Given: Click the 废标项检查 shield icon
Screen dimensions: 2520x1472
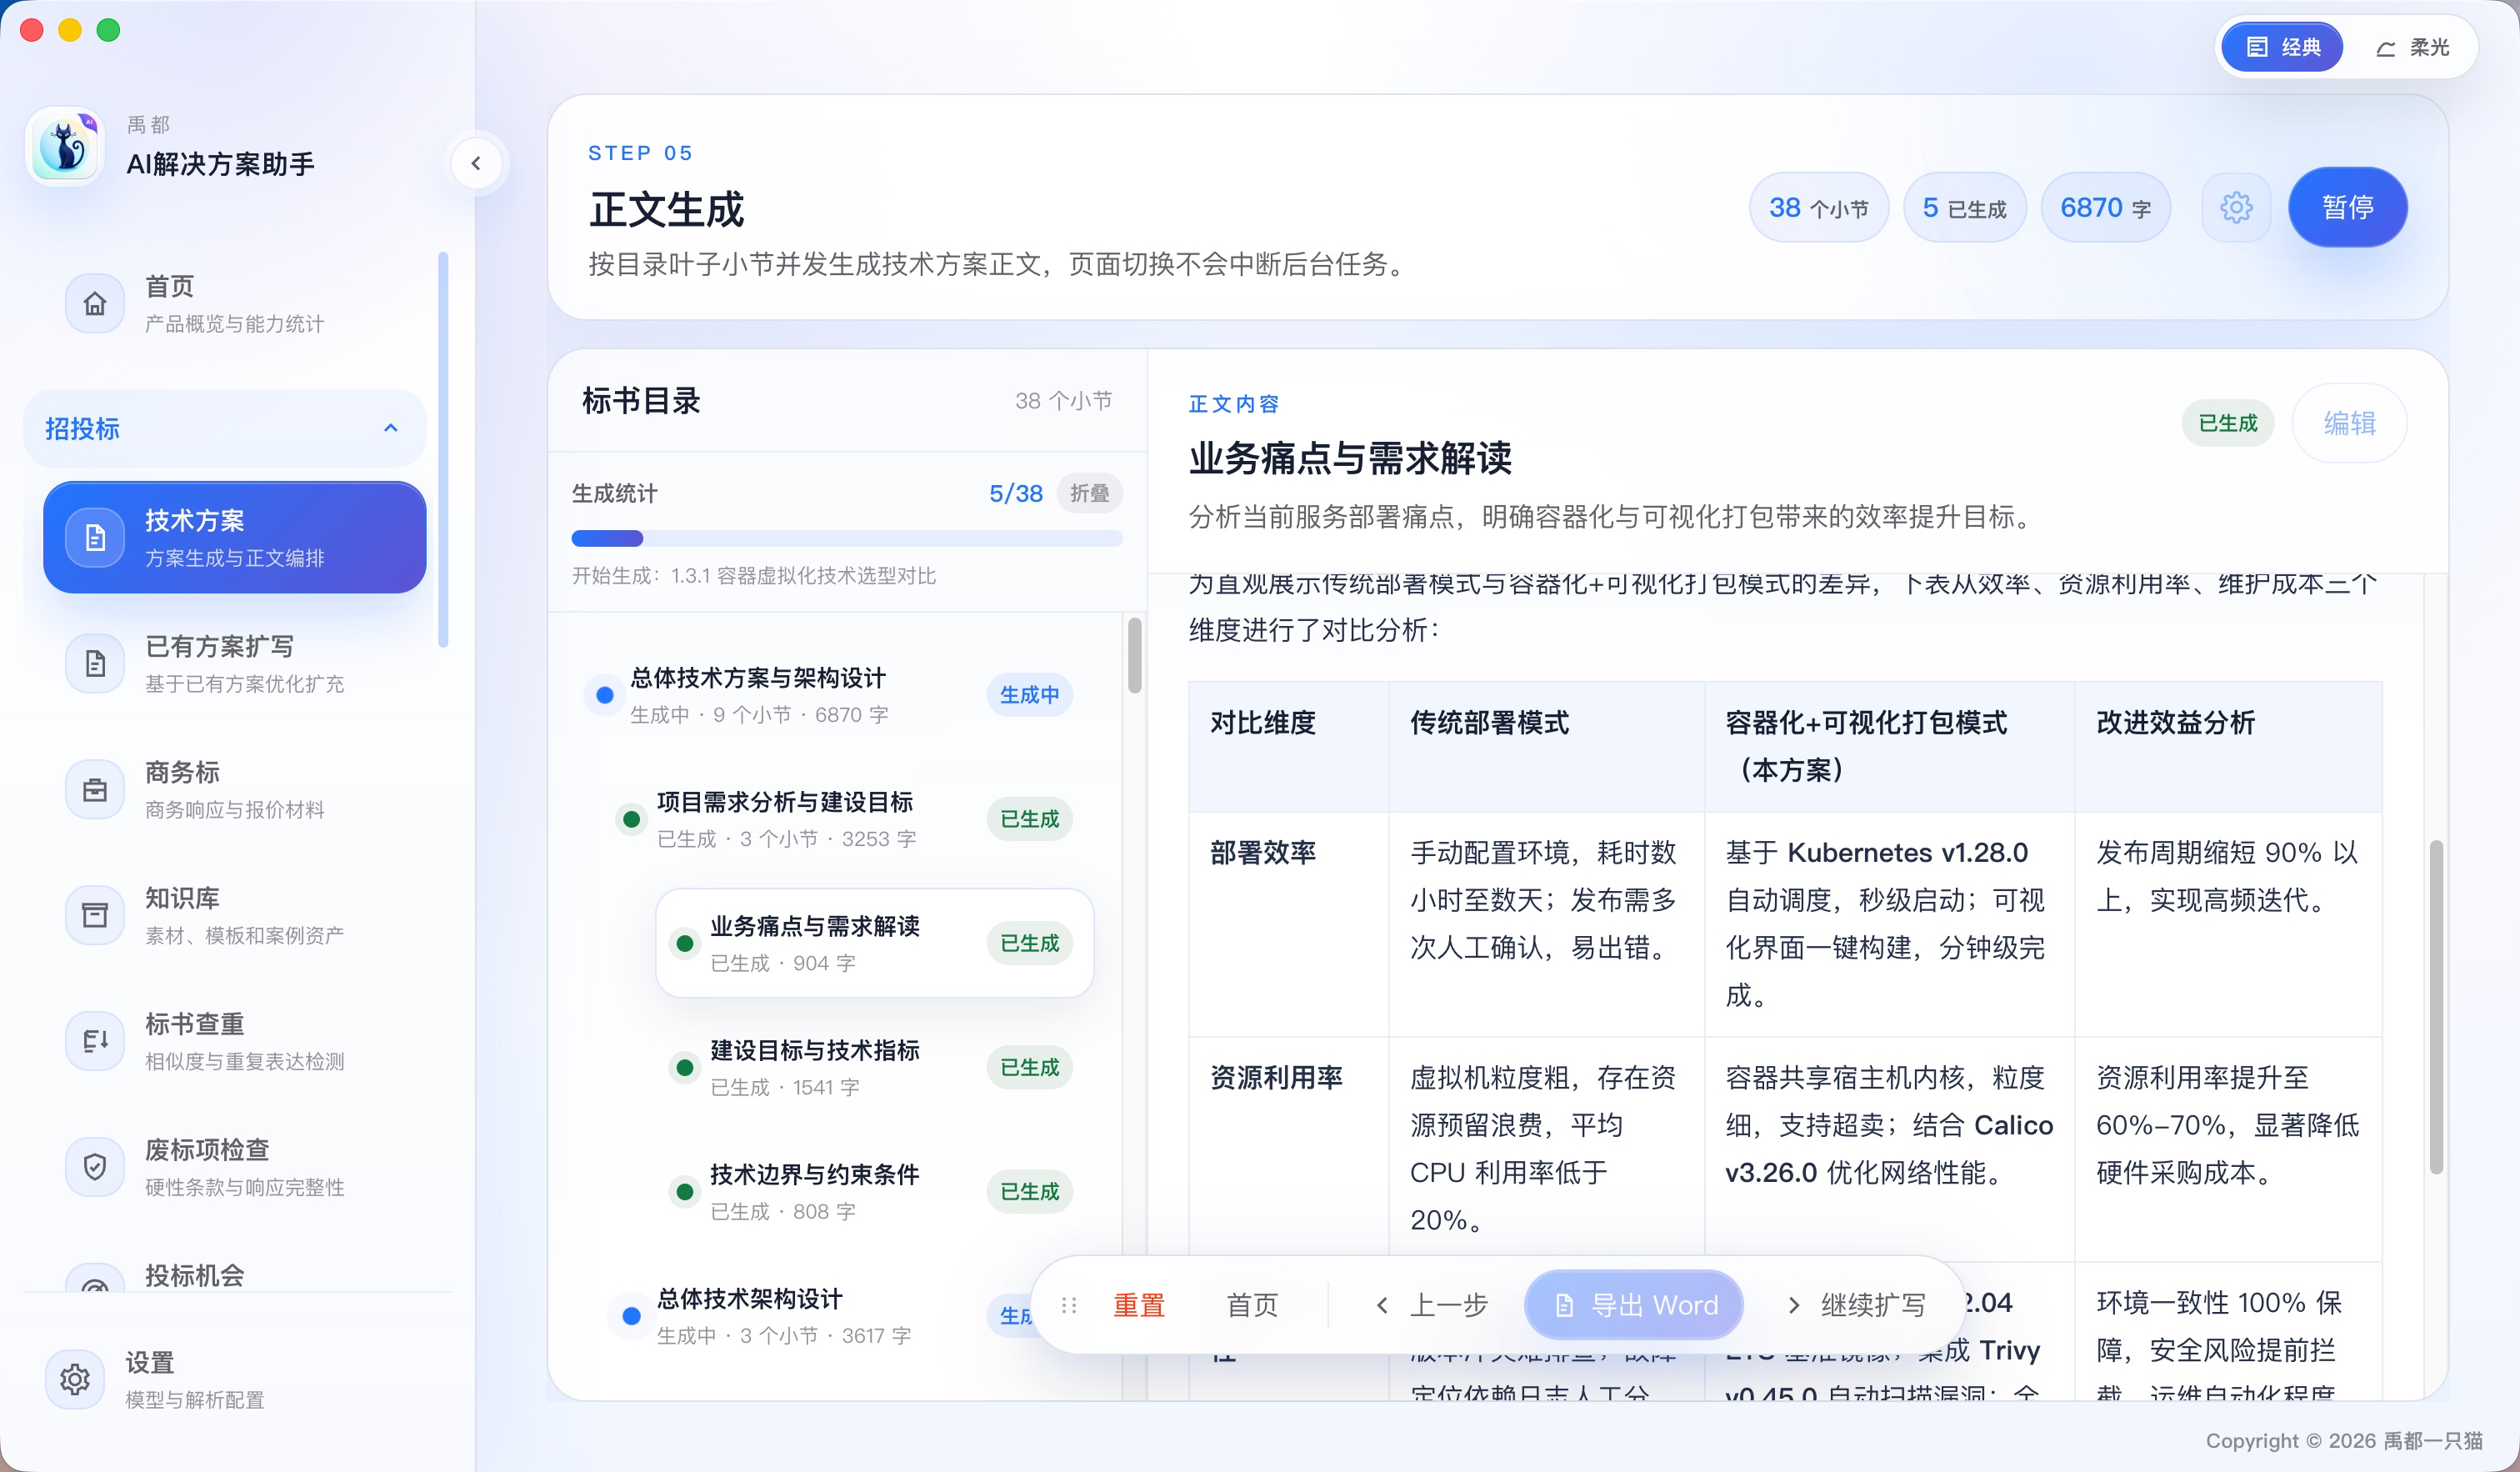Looking at the screenshot, I should (95, 1166).
